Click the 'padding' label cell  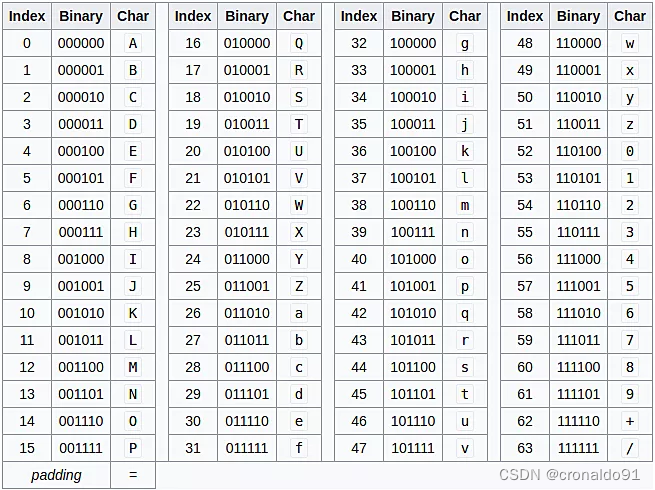[x=56, y=475]
